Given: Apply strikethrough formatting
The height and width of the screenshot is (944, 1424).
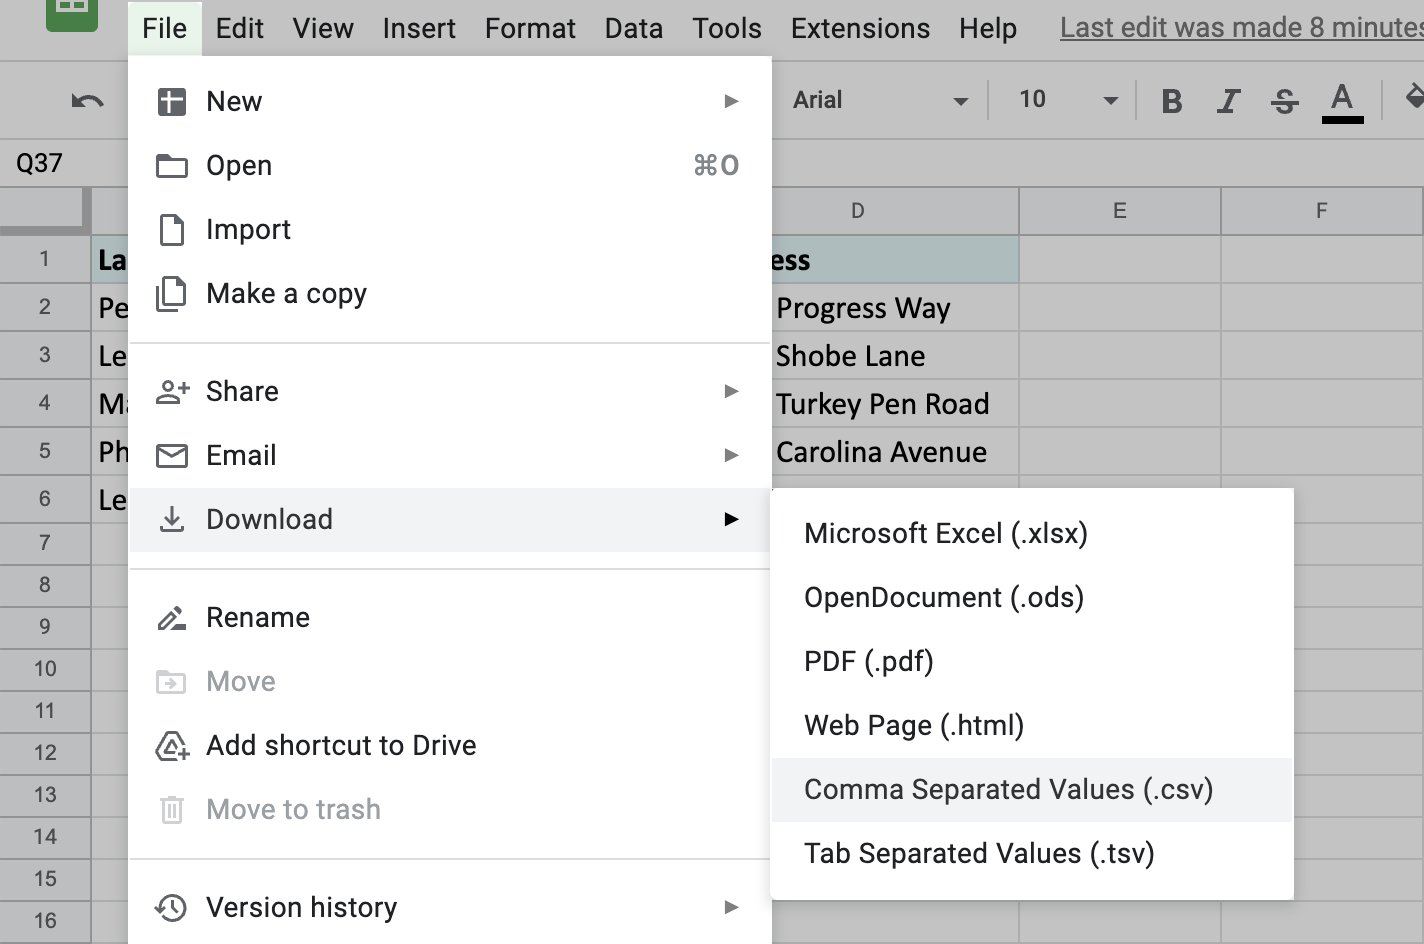Looking at the screenshot, I should point(1285,101).
